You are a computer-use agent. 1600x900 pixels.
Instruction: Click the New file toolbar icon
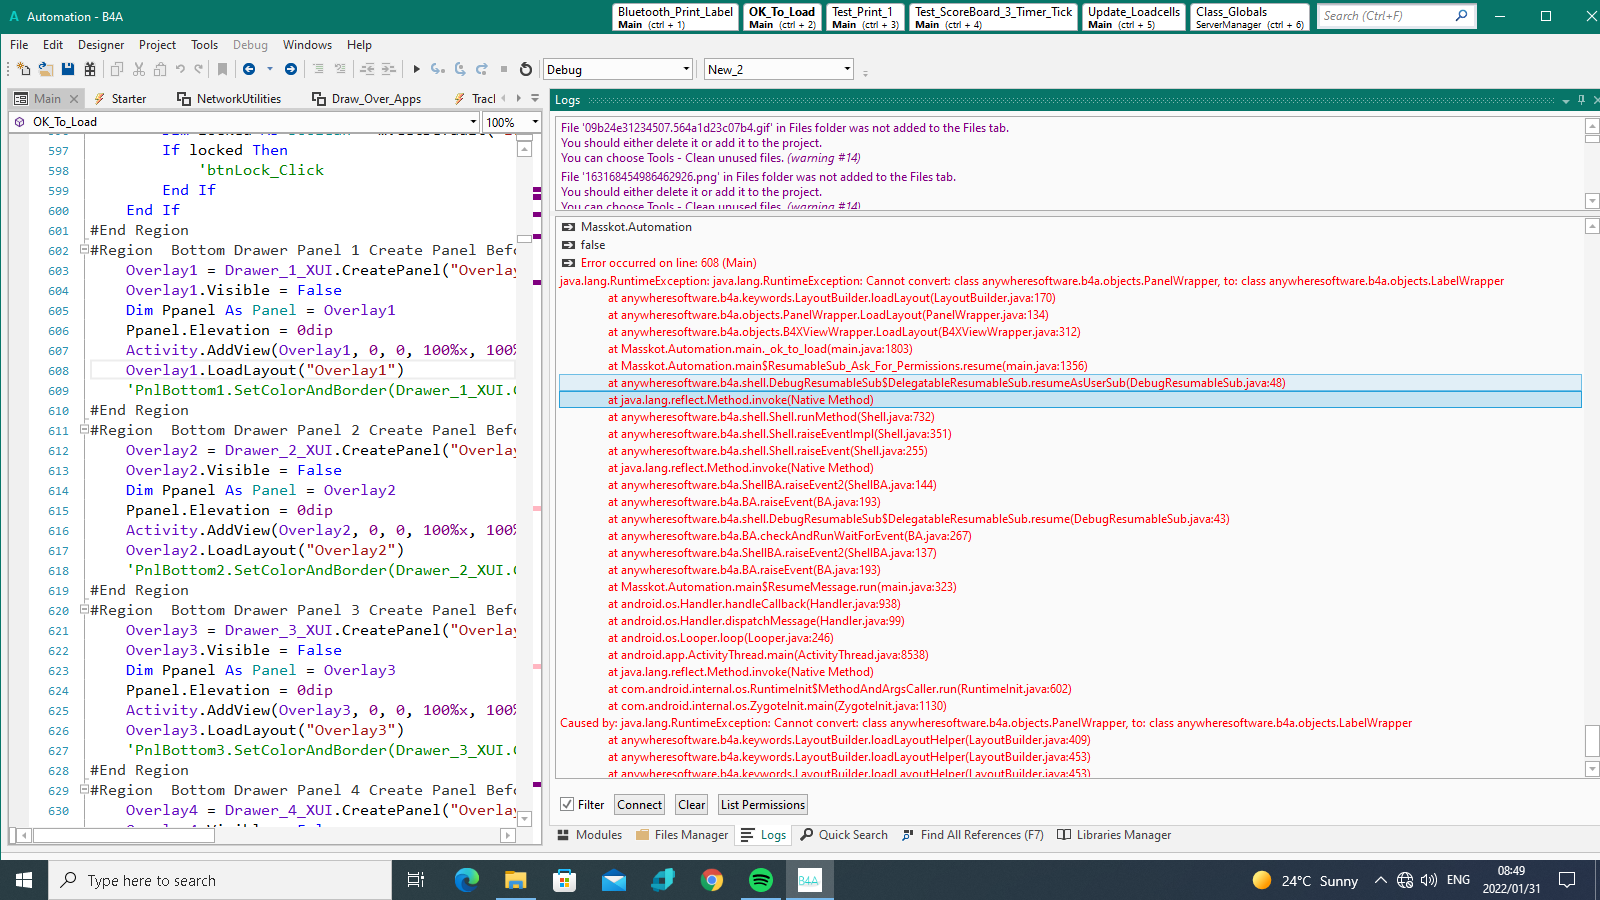coord(23,69)
